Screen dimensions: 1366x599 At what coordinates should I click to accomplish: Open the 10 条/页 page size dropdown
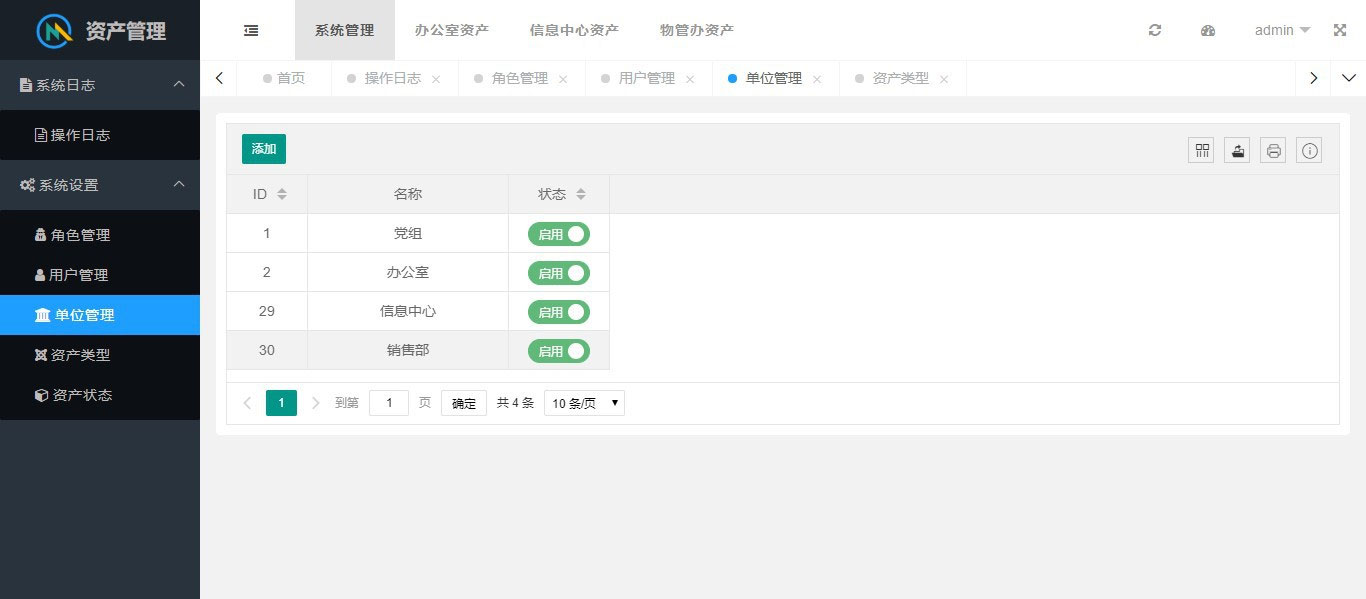tap(584, 403)
